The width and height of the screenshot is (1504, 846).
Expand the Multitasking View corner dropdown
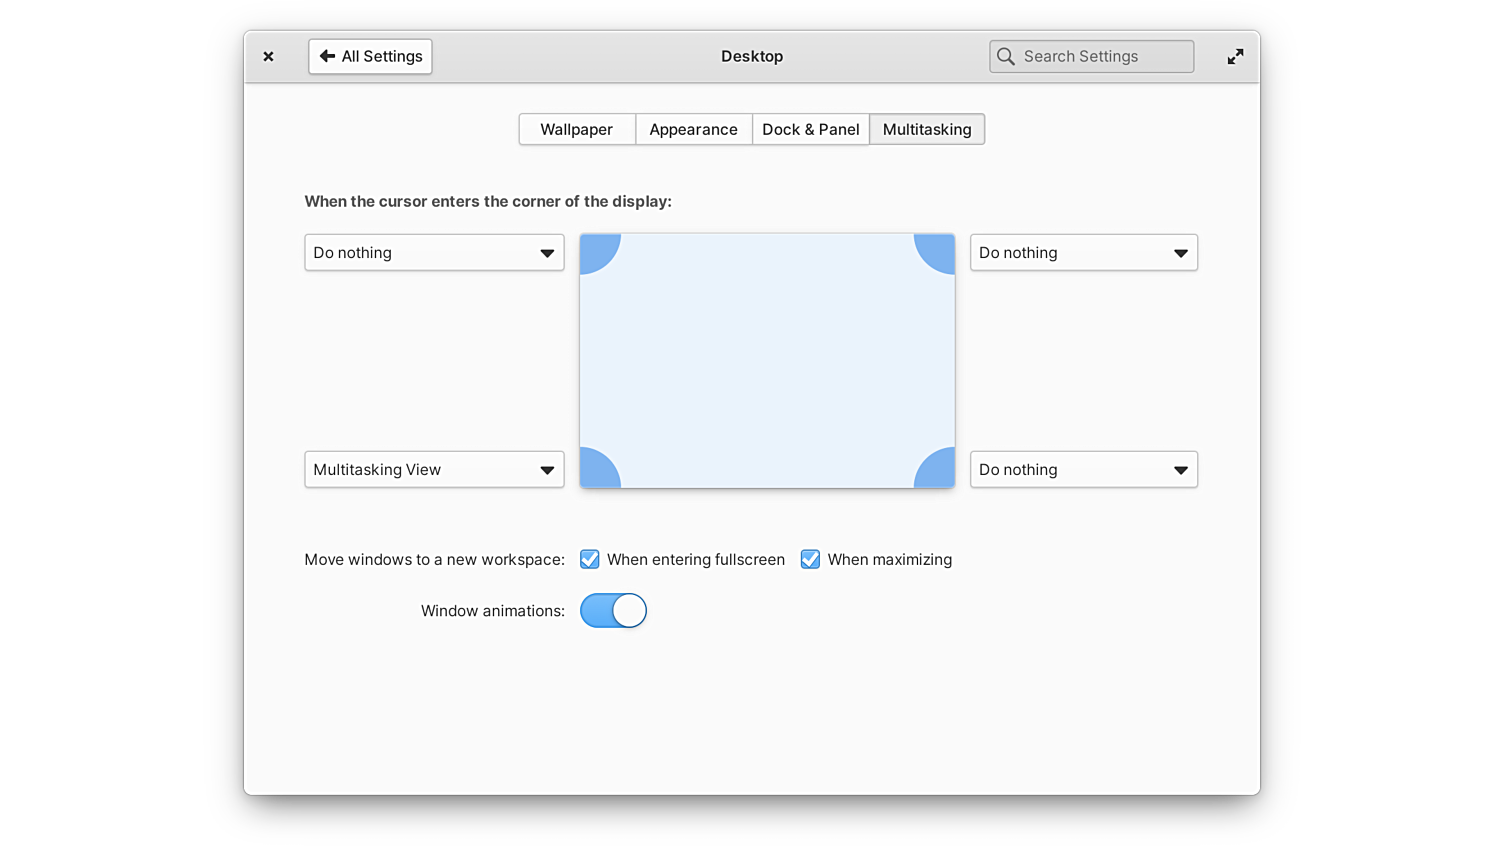434,470
